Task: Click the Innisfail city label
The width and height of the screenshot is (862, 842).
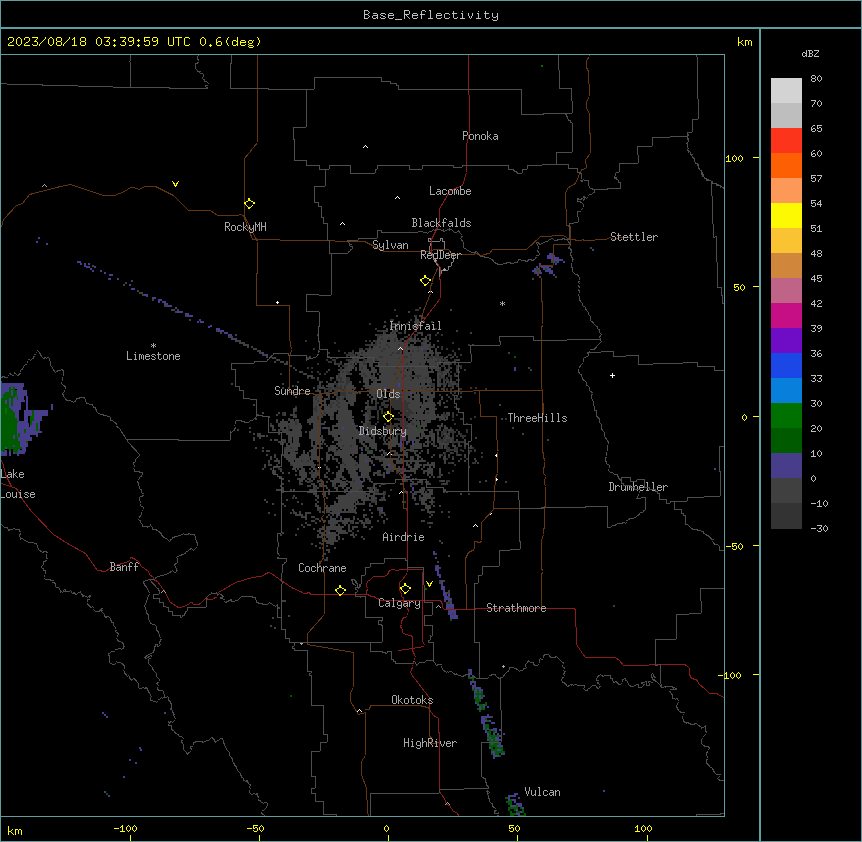Action: click(x=415, y=326)
